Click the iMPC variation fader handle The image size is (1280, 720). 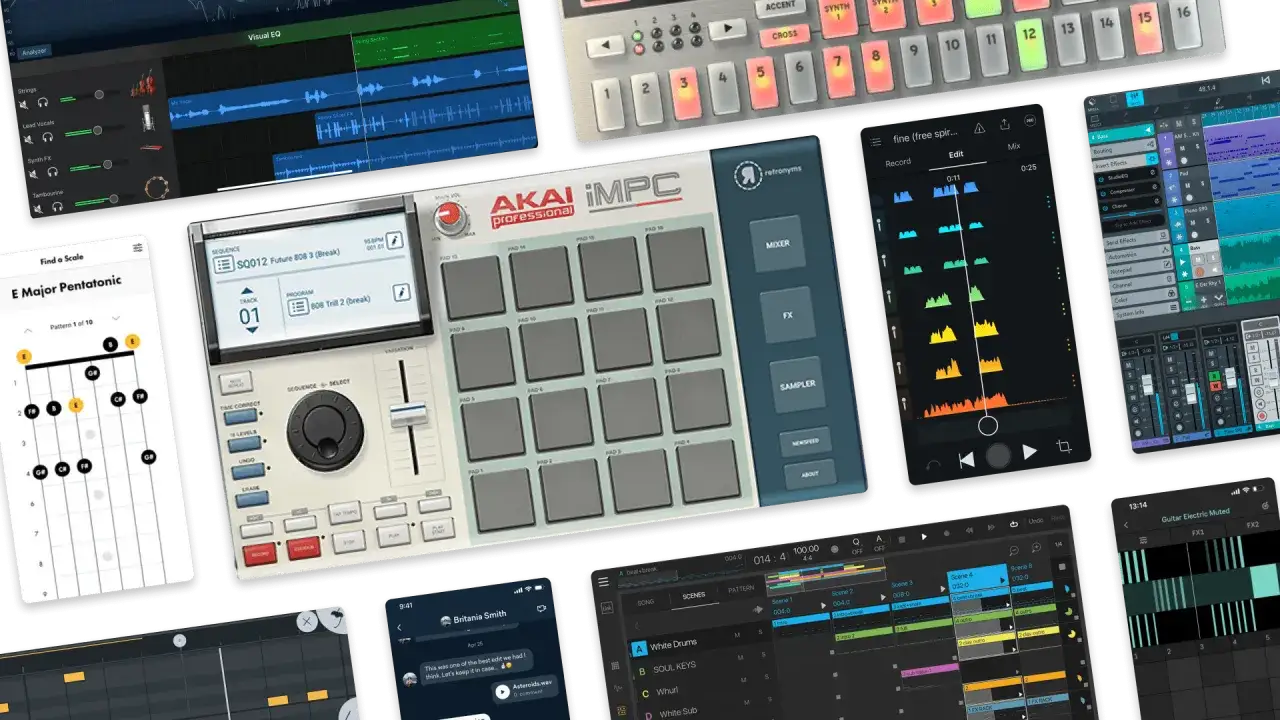(408, 414)
